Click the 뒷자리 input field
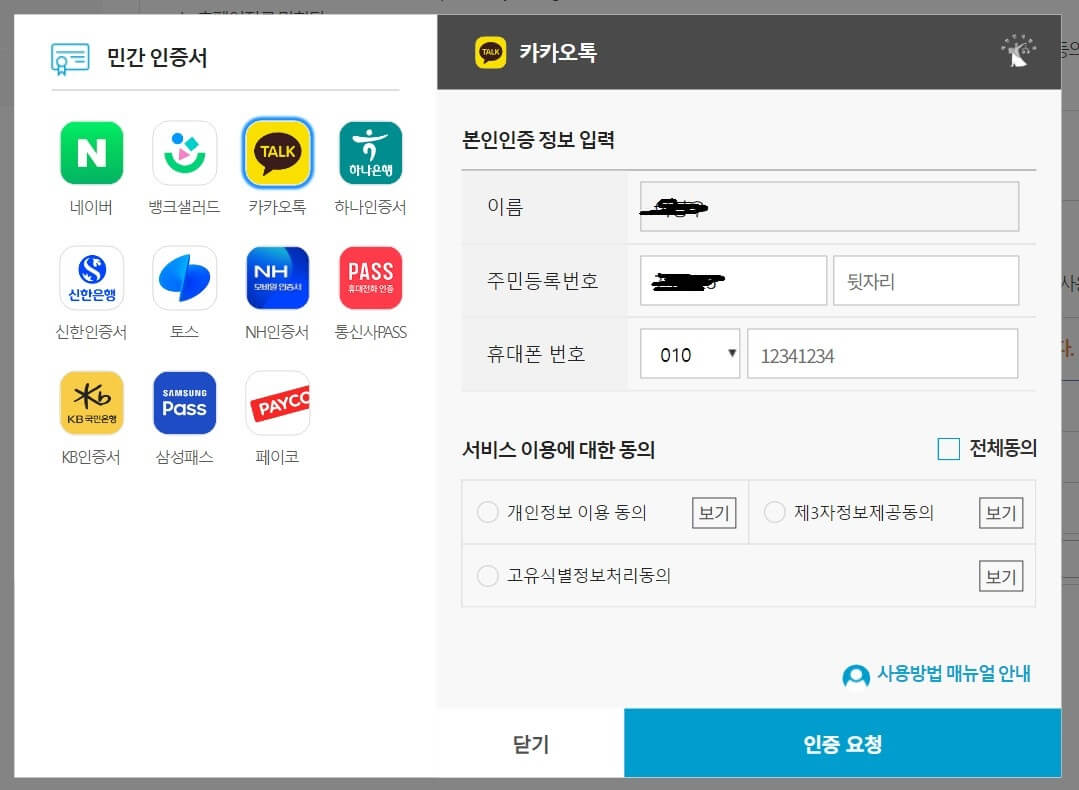The width and height of the screenshot is (1079, 790). point(926,280)
